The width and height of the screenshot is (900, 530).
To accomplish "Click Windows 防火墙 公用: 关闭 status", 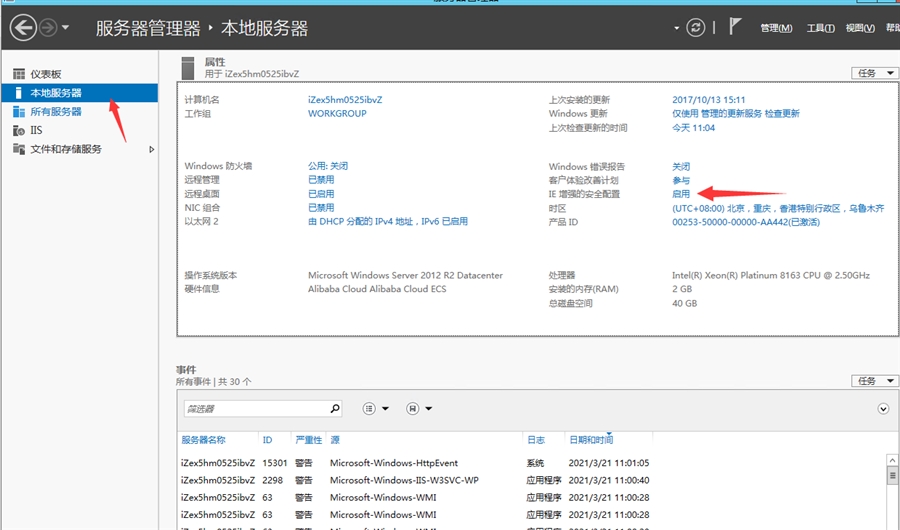I will coord(328,166).
